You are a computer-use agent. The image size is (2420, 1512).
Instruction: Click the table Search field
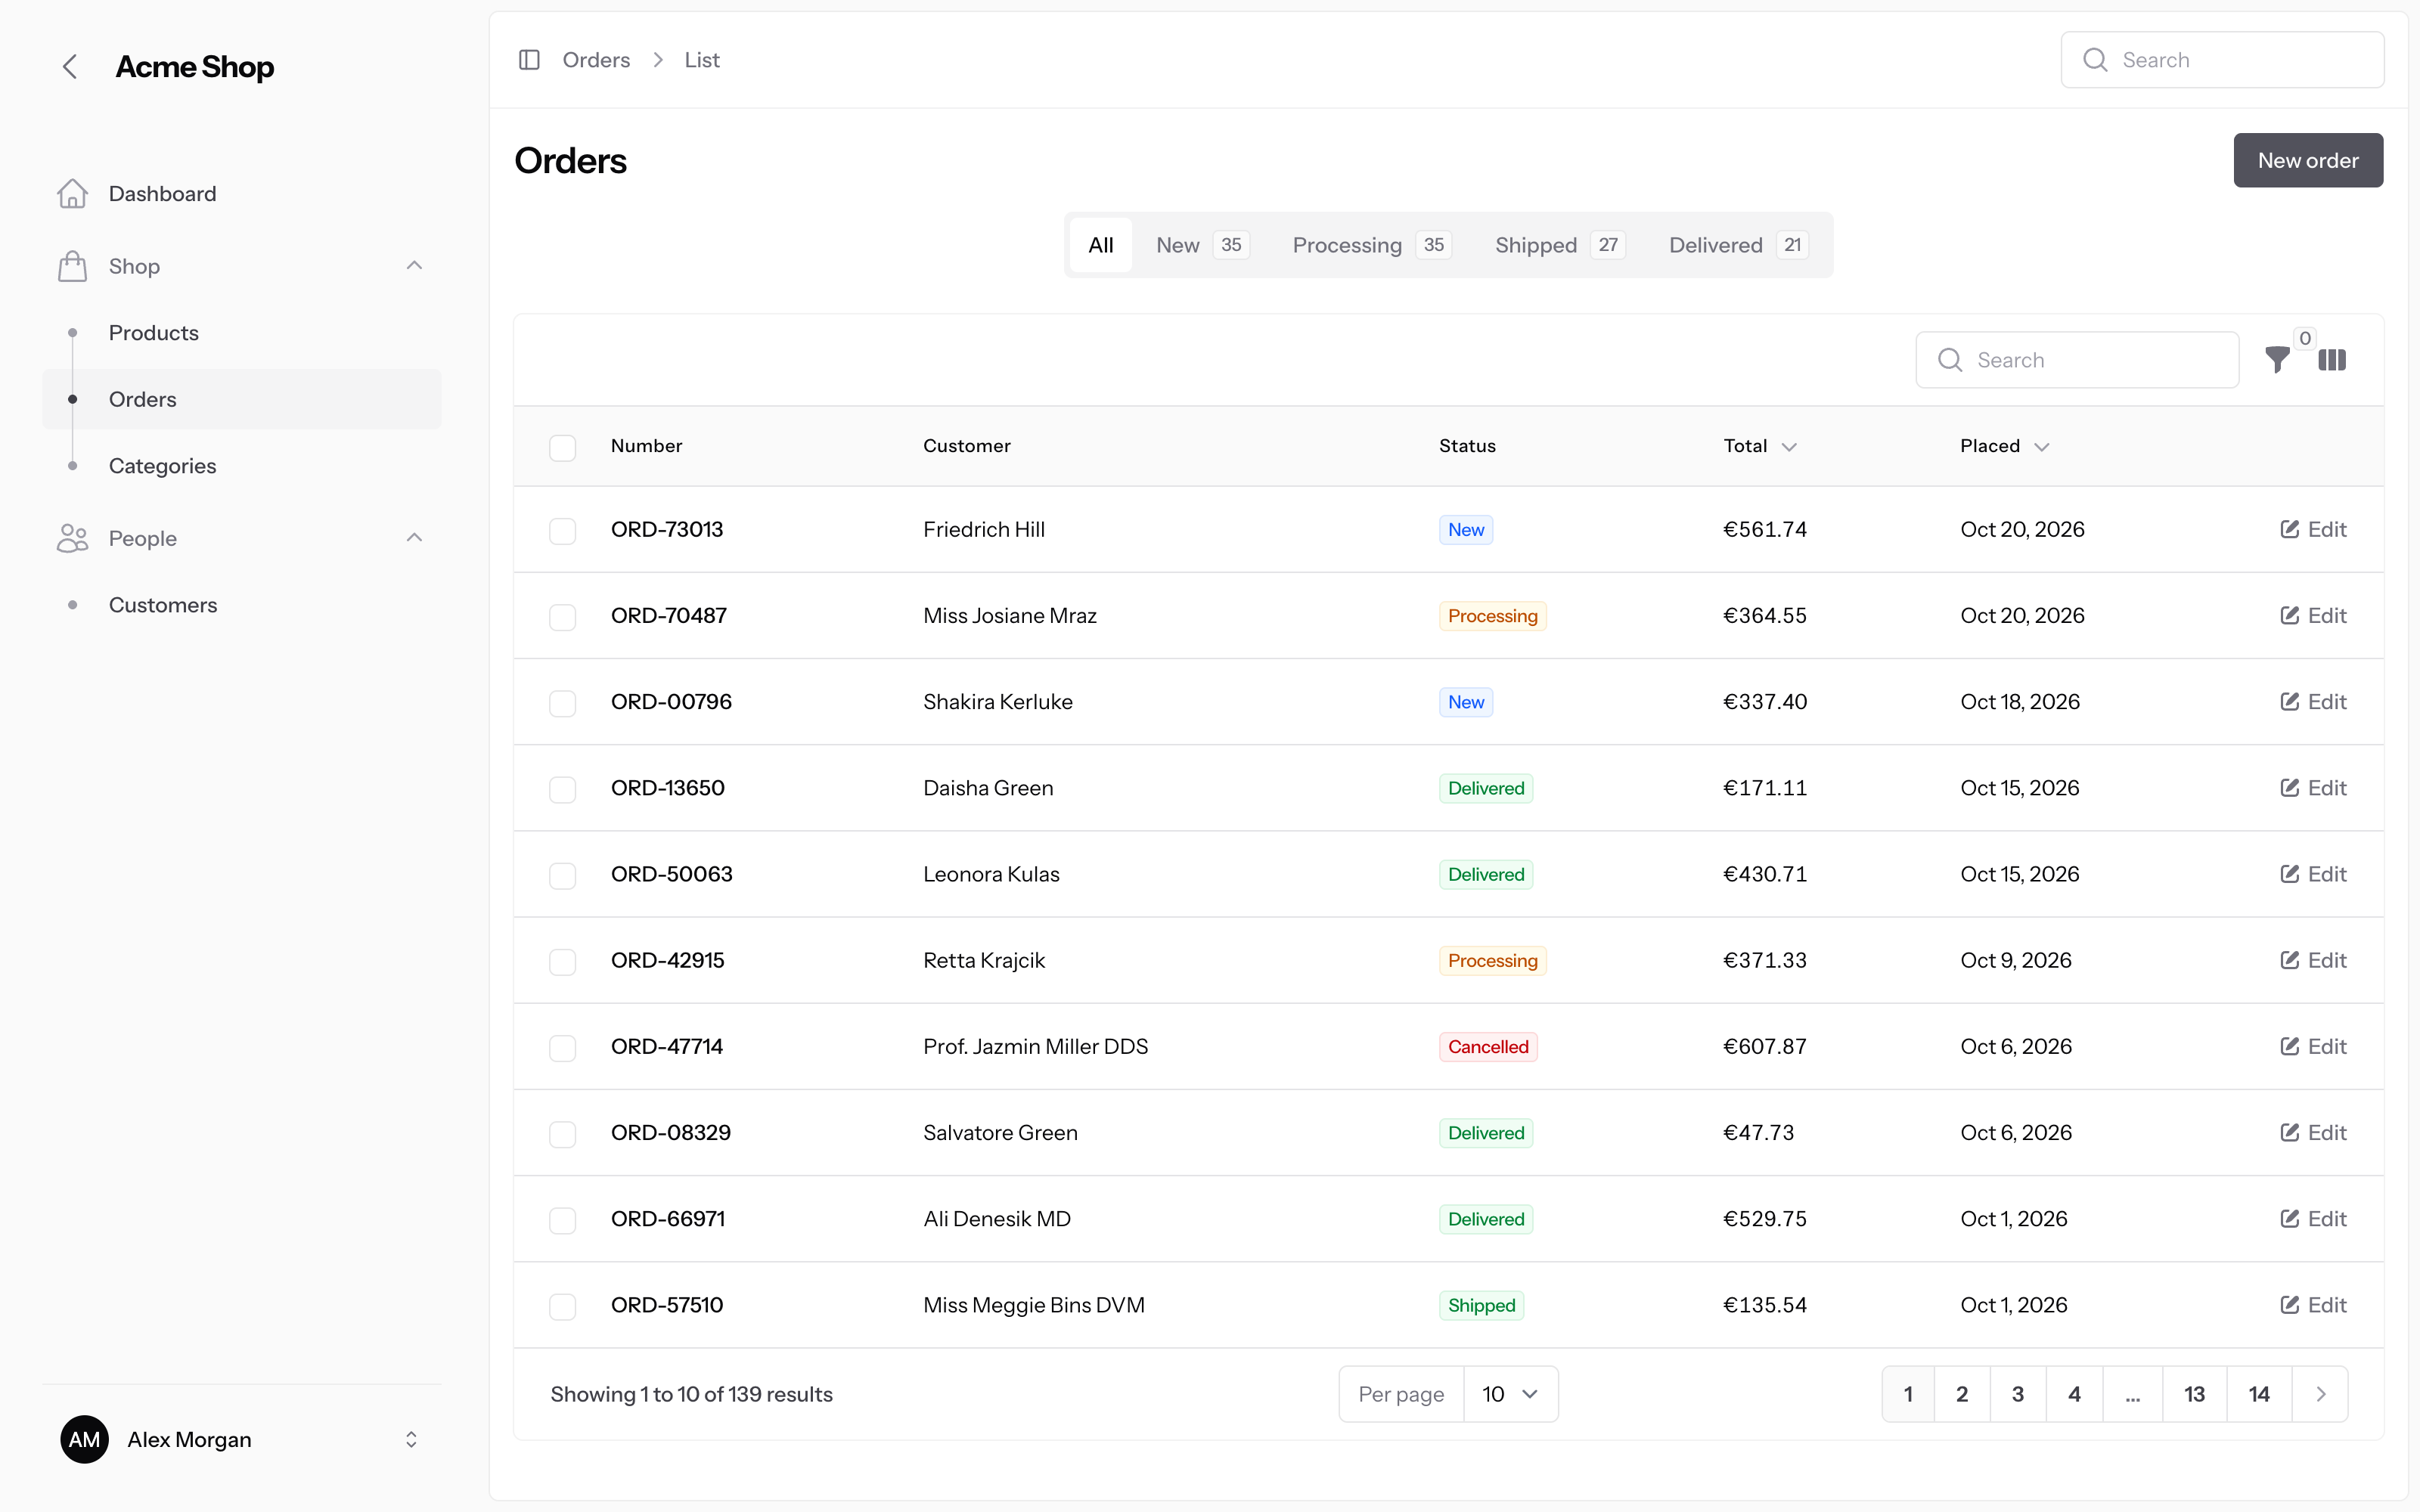(2077, 360)
